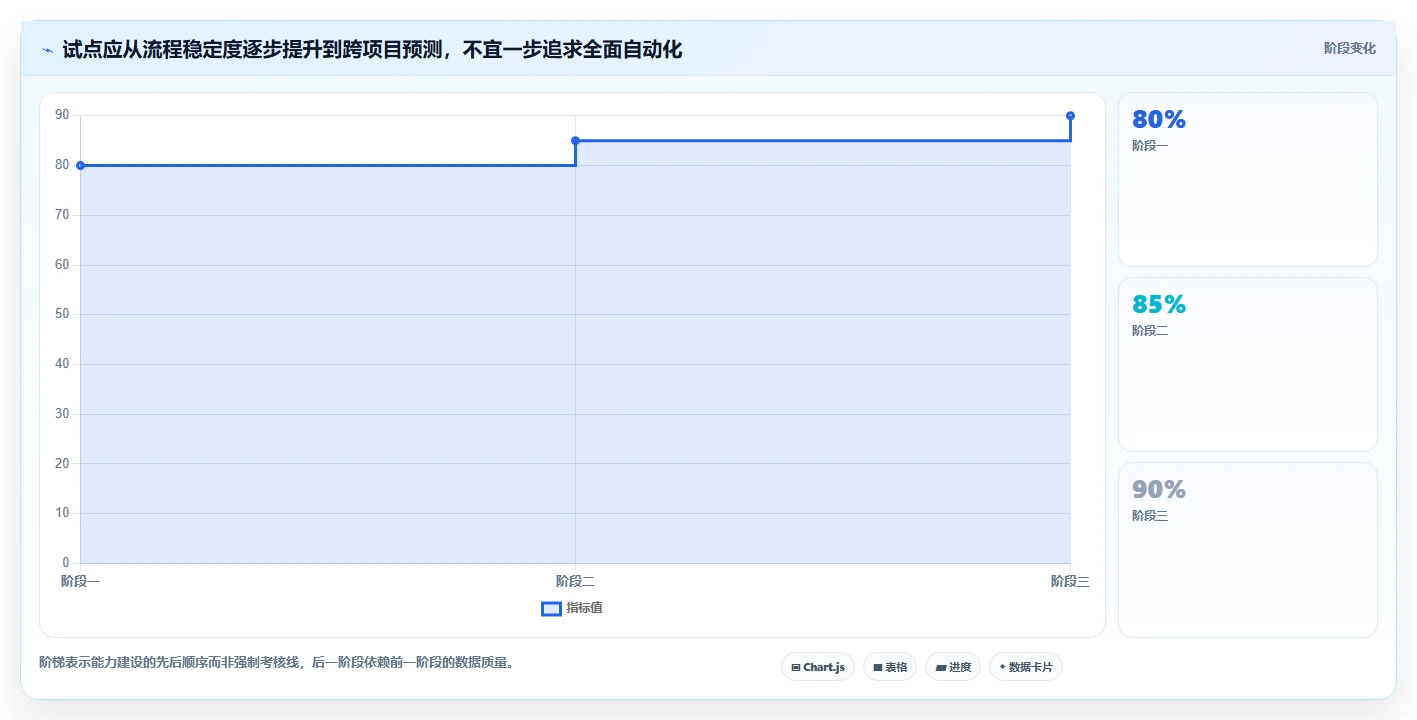Click the y-axis tick label 30

coord(62,413)
